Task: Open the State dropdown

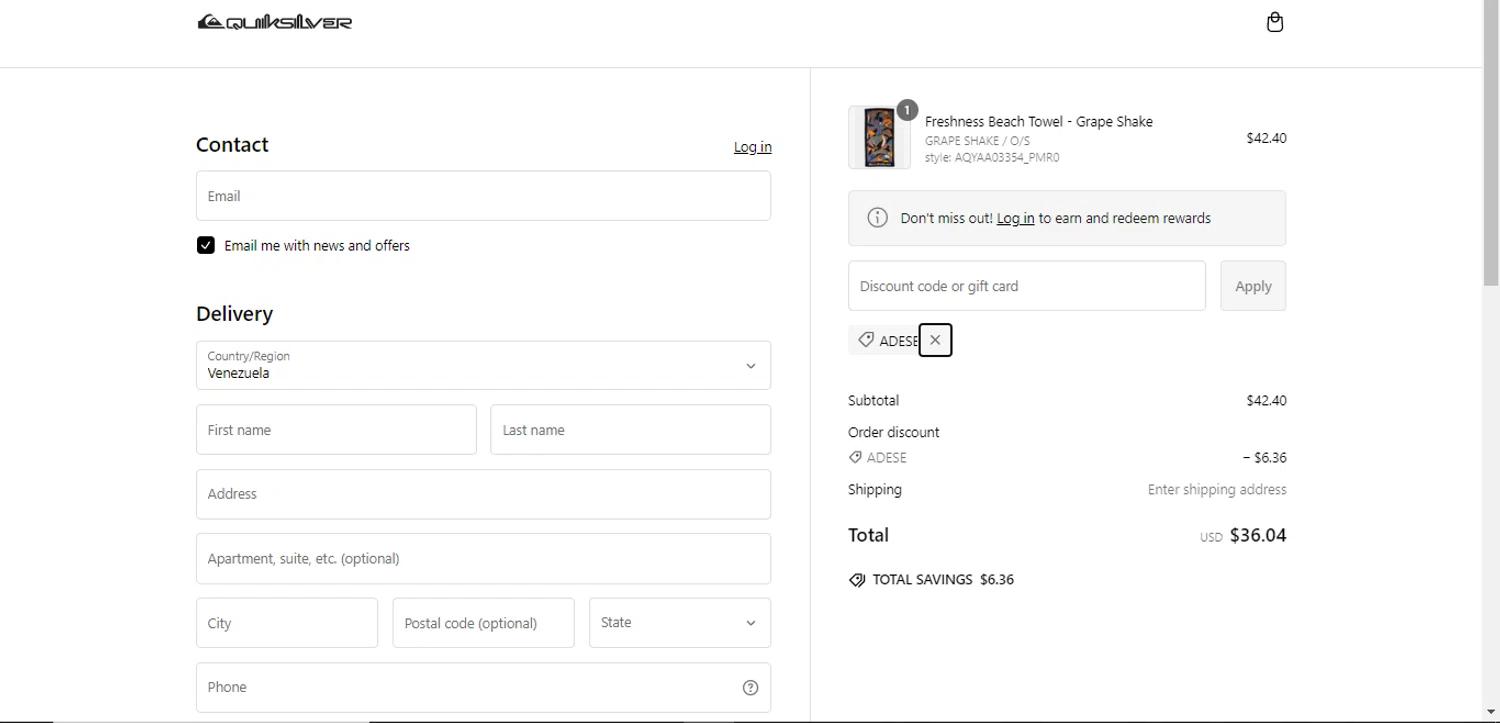Action: (680, 623)
